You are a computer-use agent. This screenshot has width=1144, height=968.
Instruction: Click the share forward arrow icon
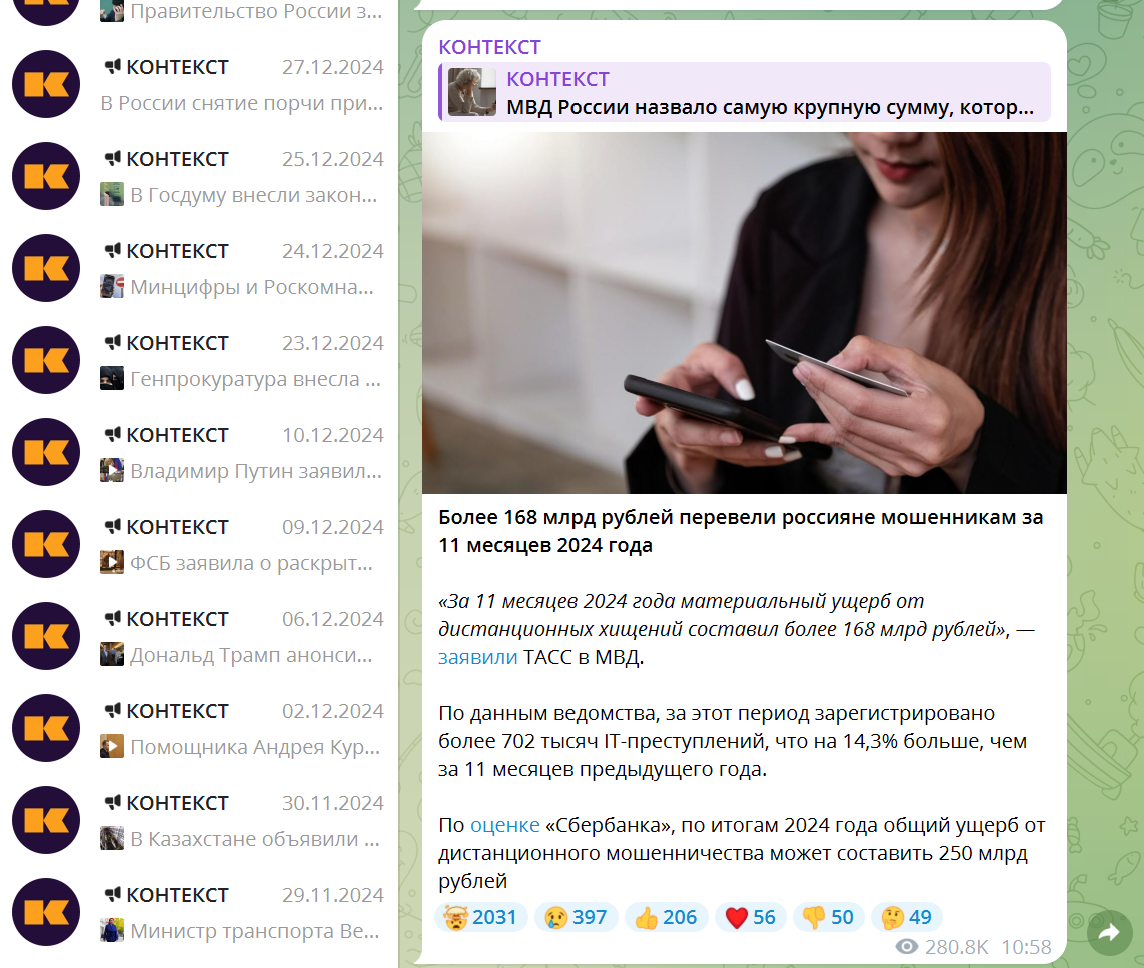coord(1110,932)
